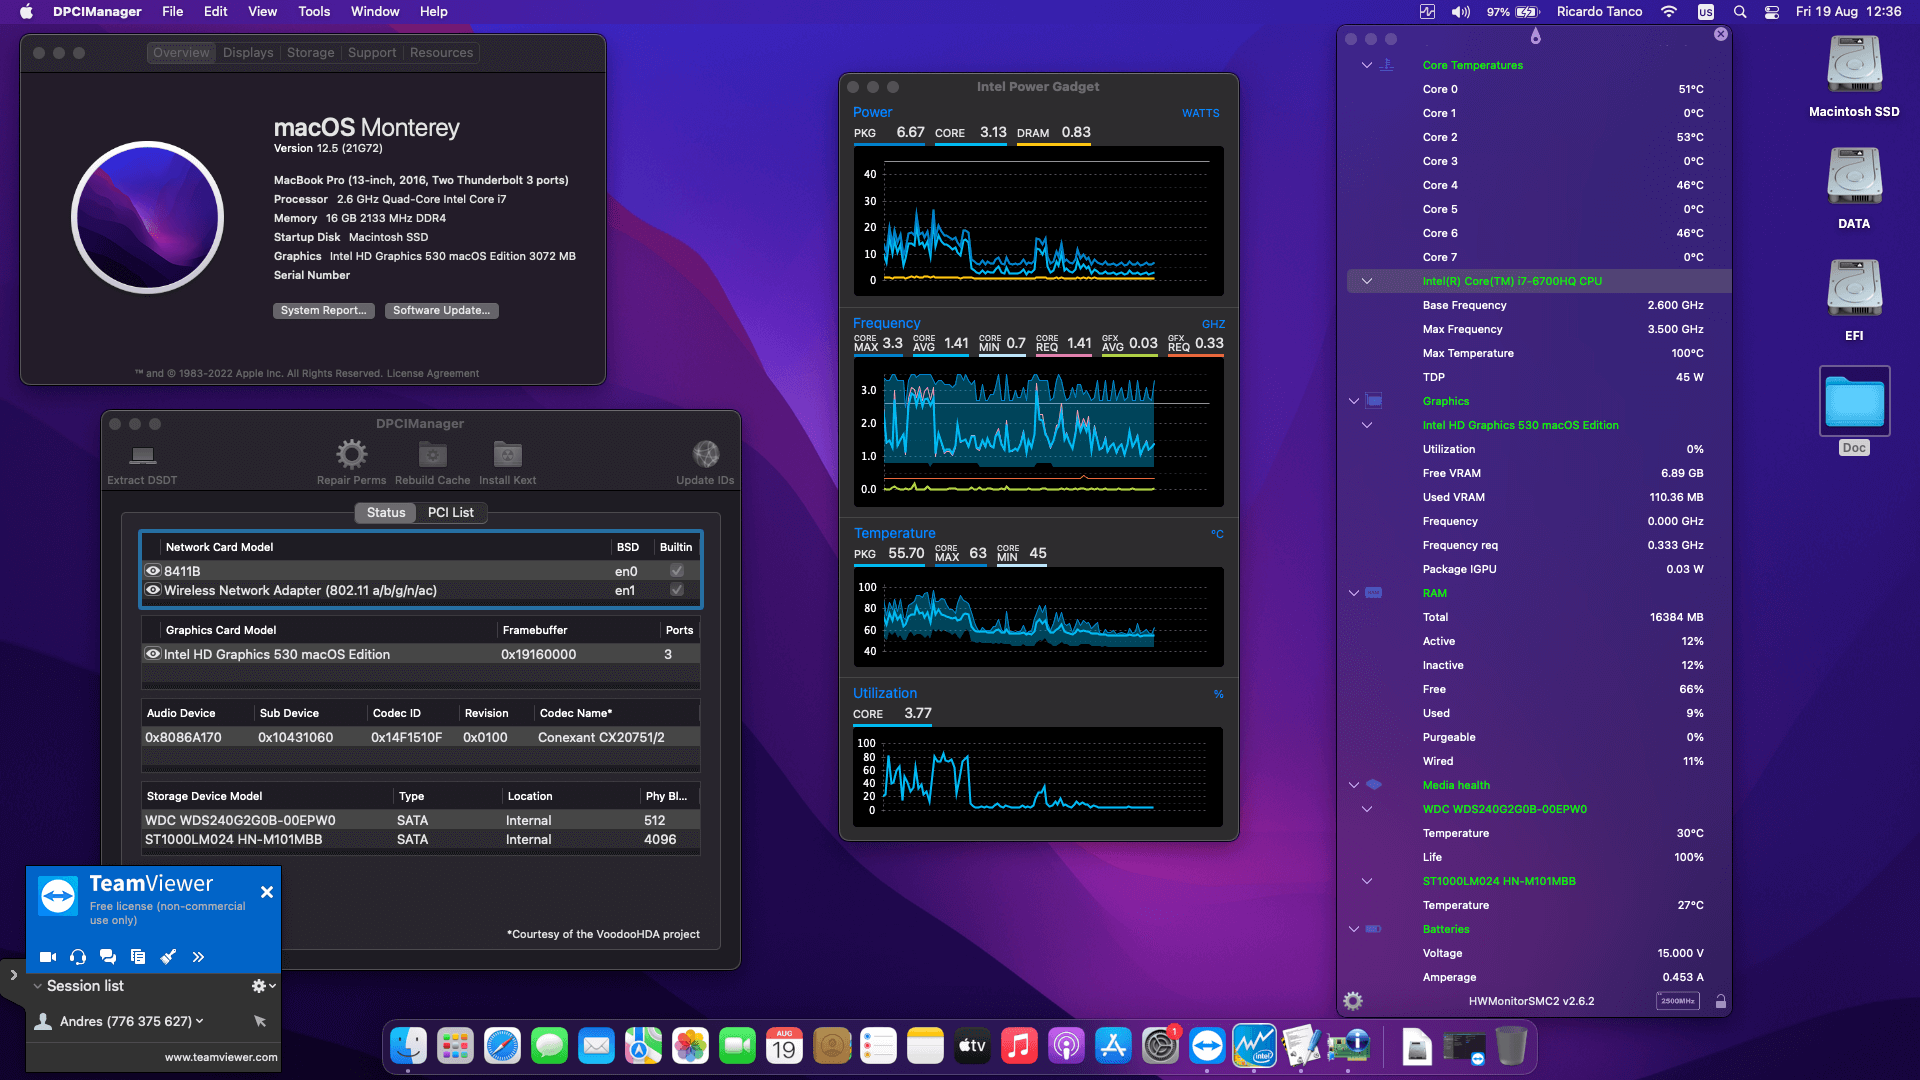Click the System Report button

click(323, 310)
